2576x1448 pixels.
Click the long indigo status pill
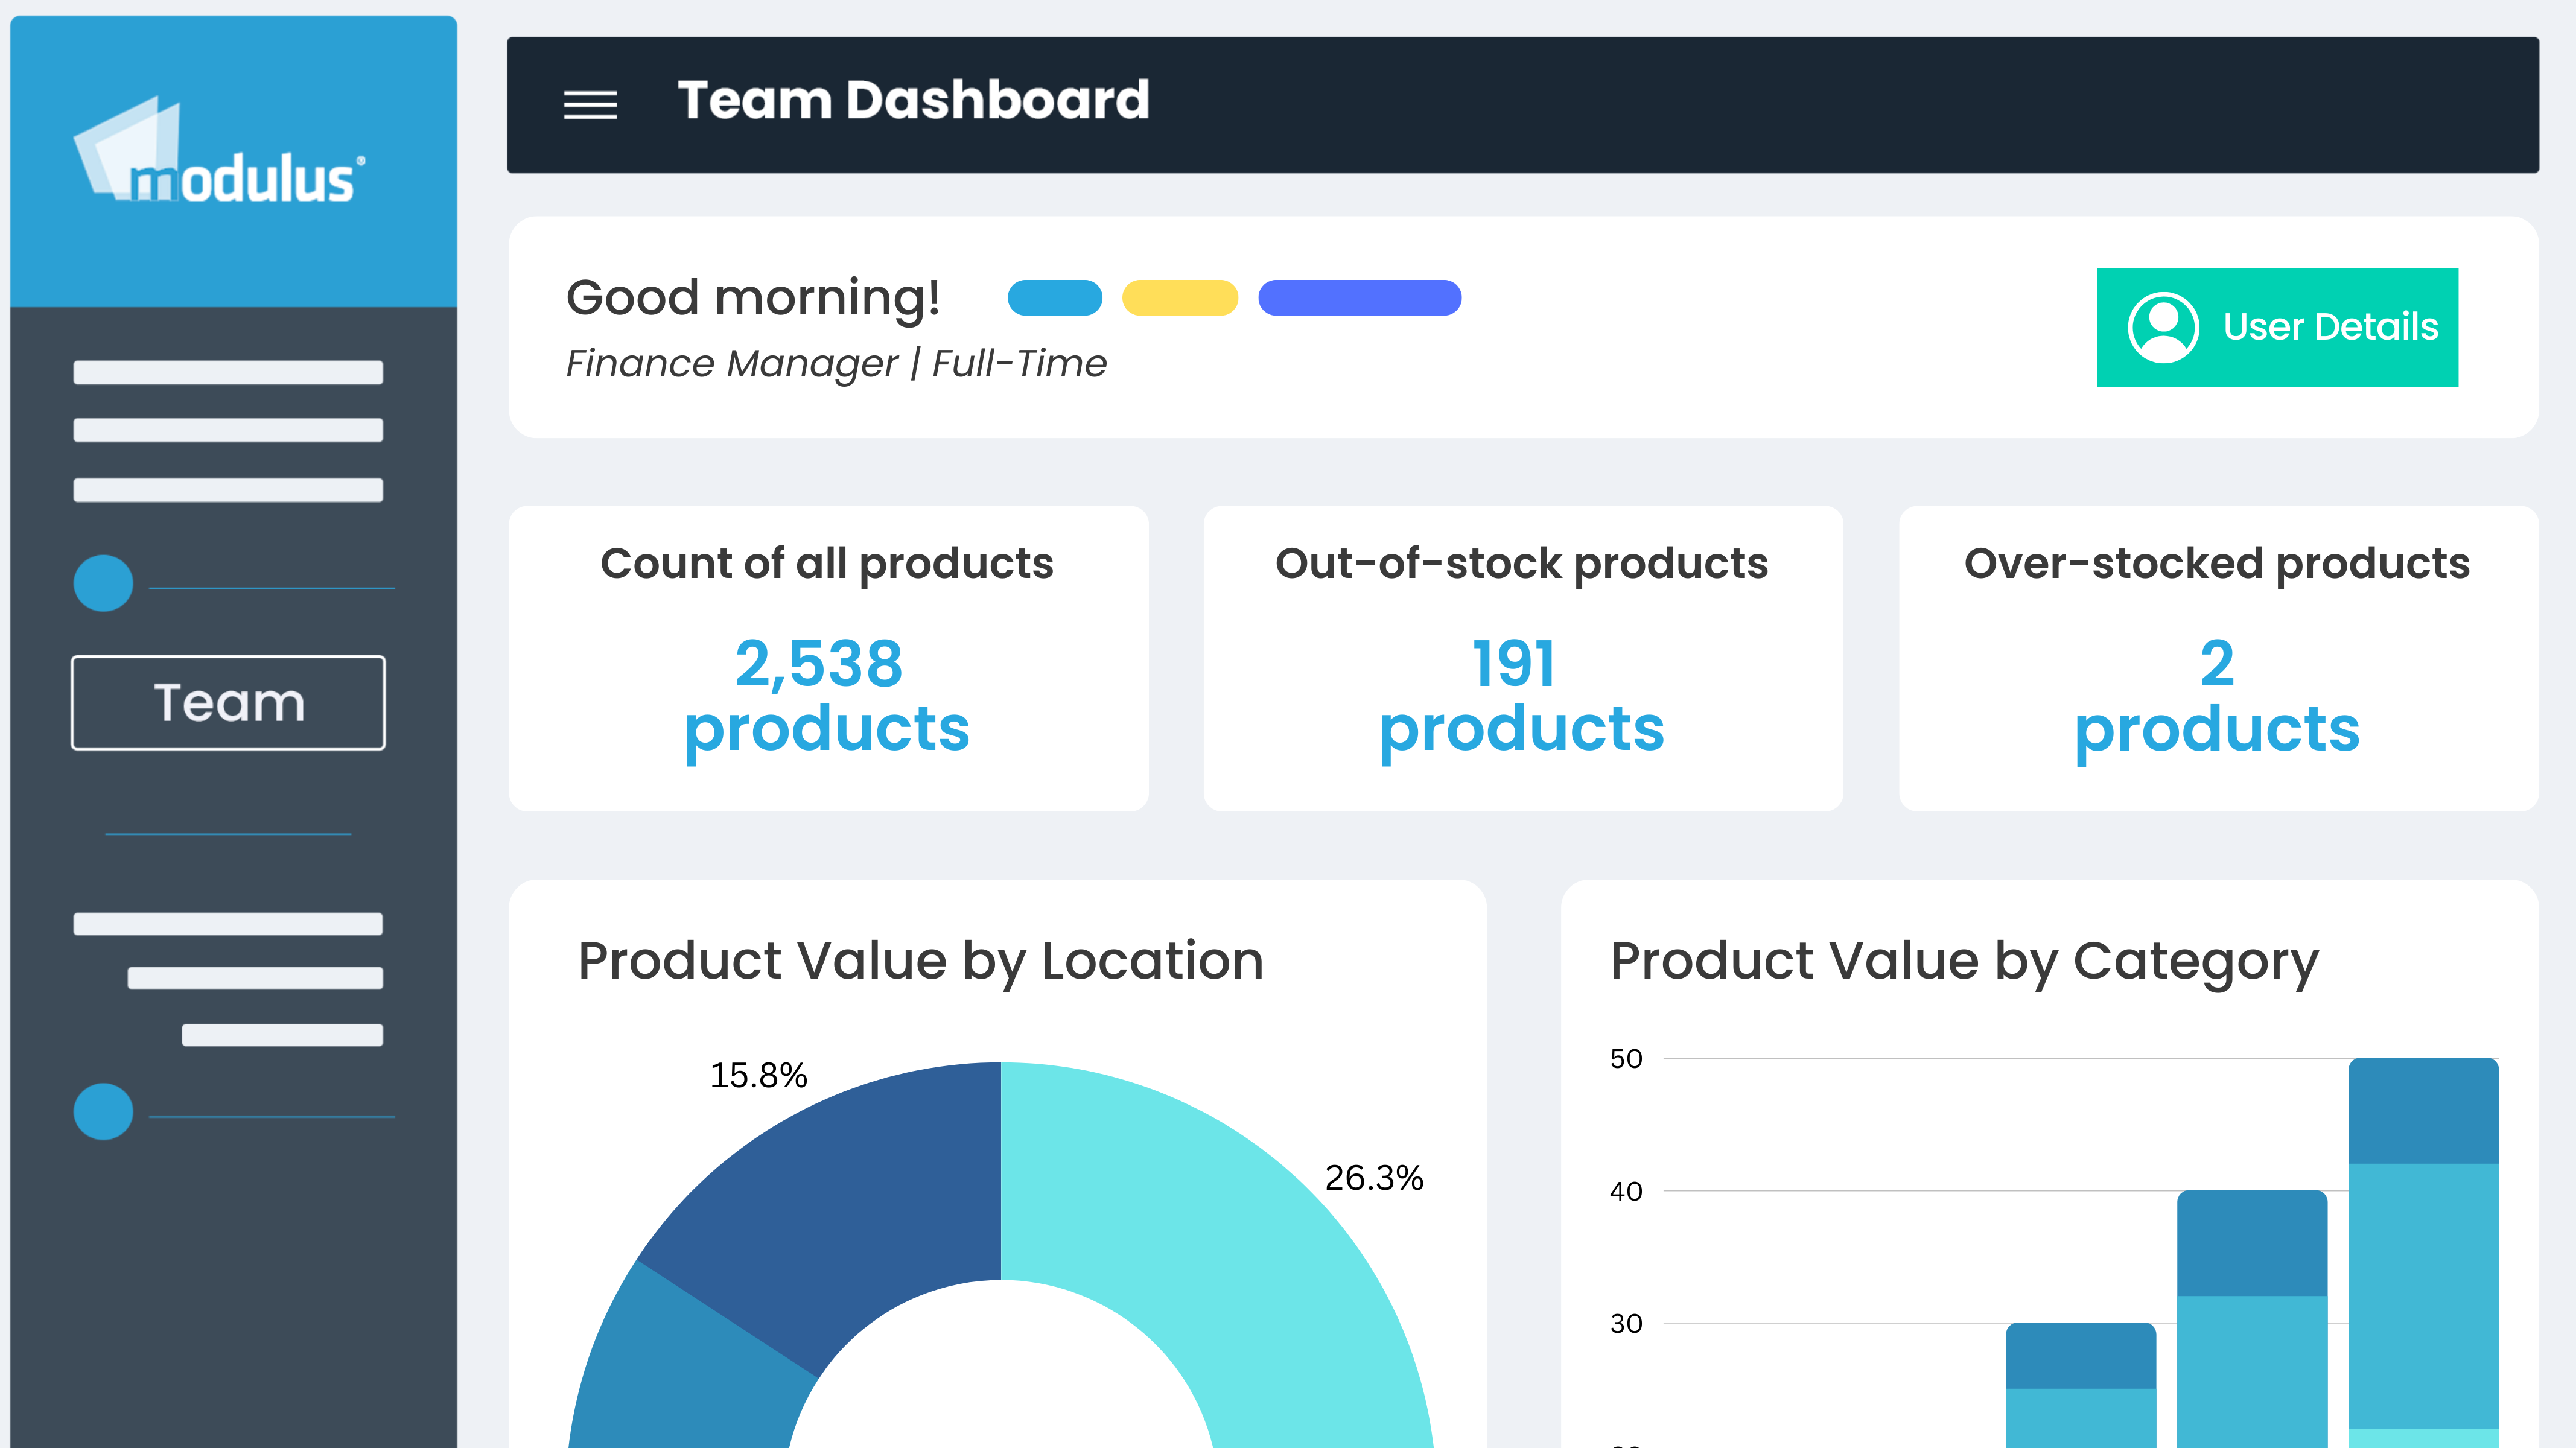[1359, 298]
